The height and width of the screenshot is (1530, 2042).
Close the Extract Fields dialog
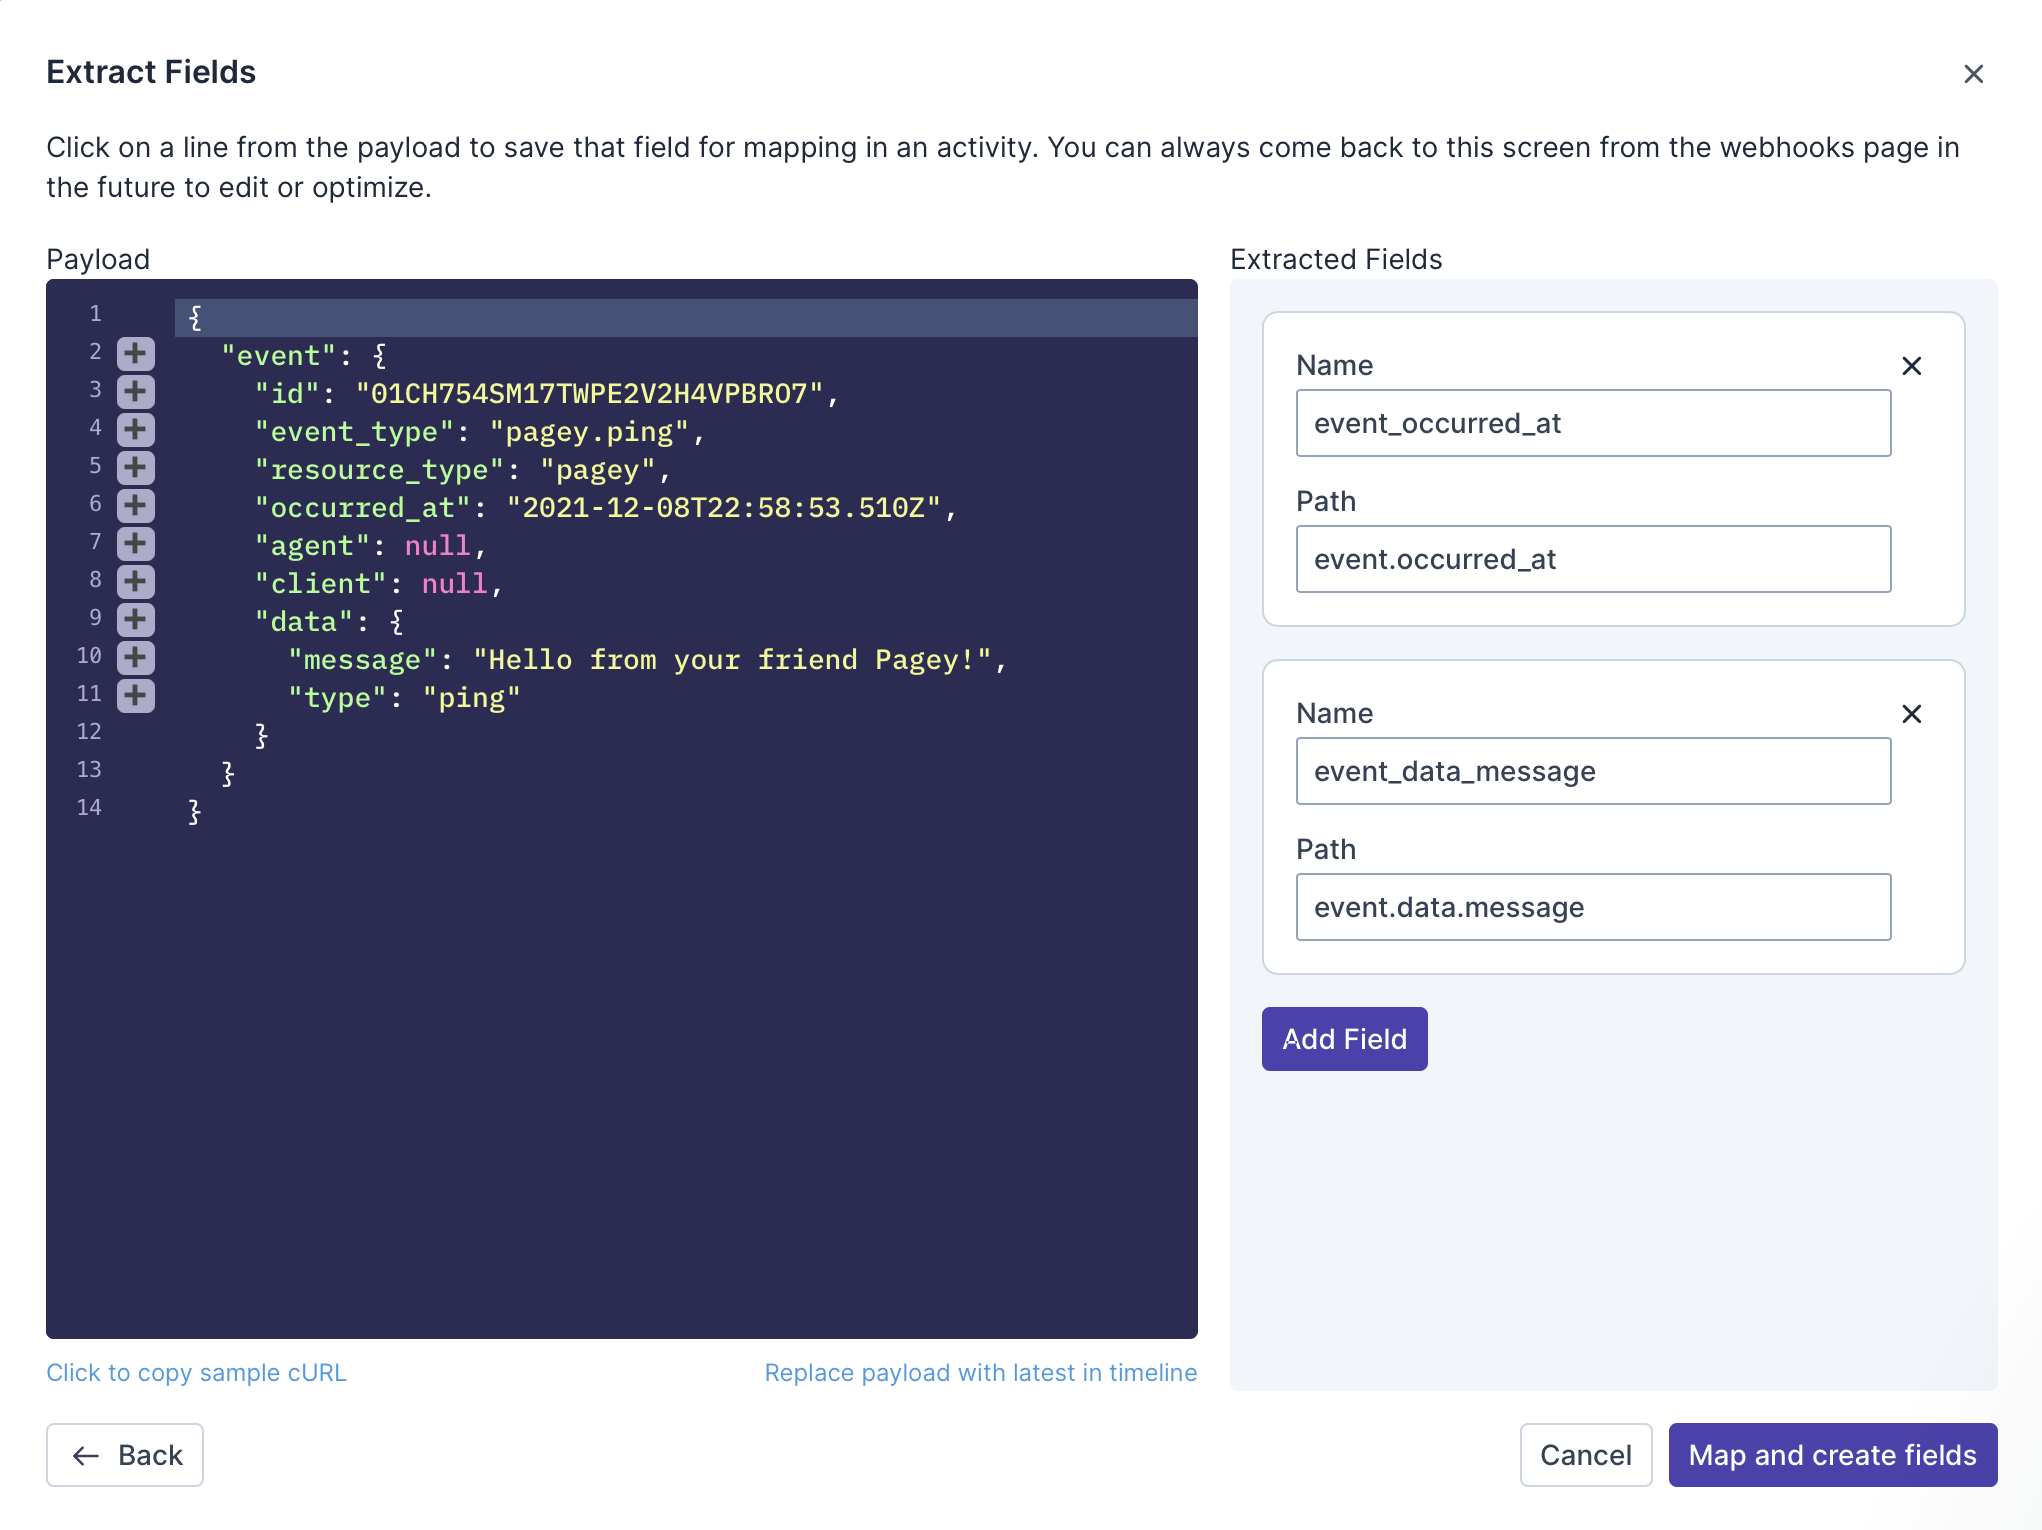[x=1973, y=74]
